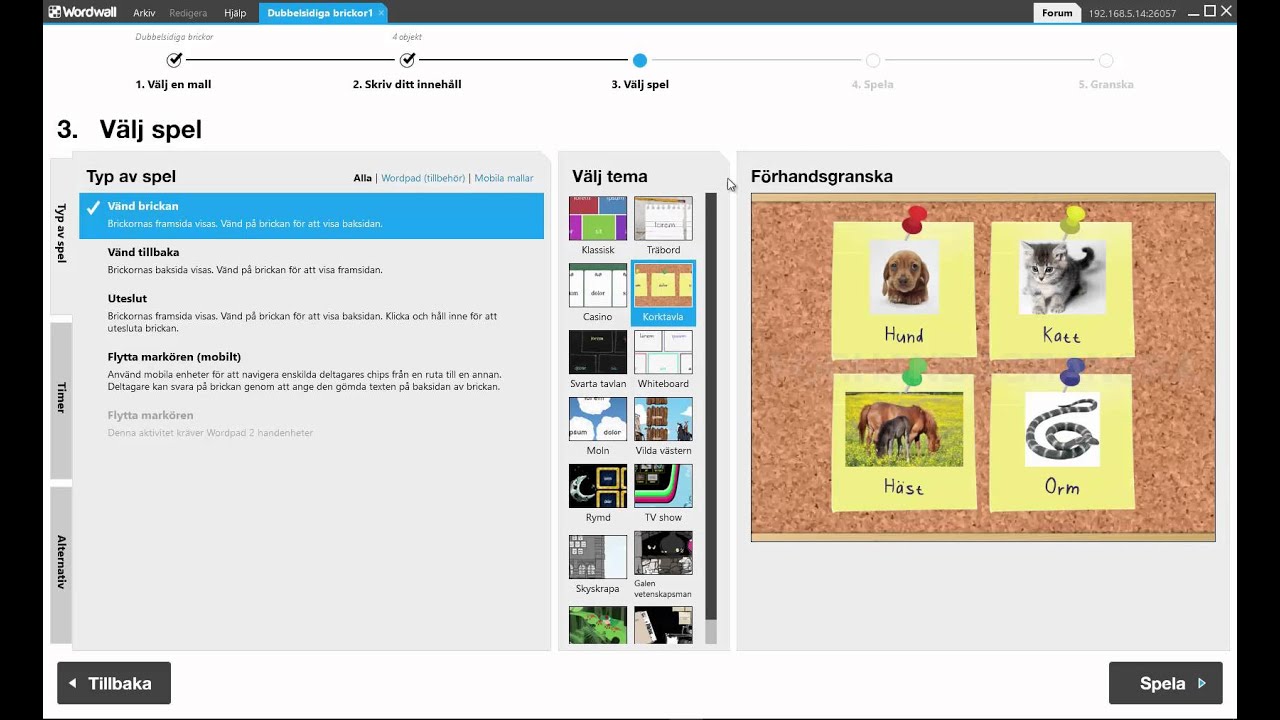This screenshot has width=1280, height=720.
Task: Click the Välj tema heading
Action: pos(610,177)
